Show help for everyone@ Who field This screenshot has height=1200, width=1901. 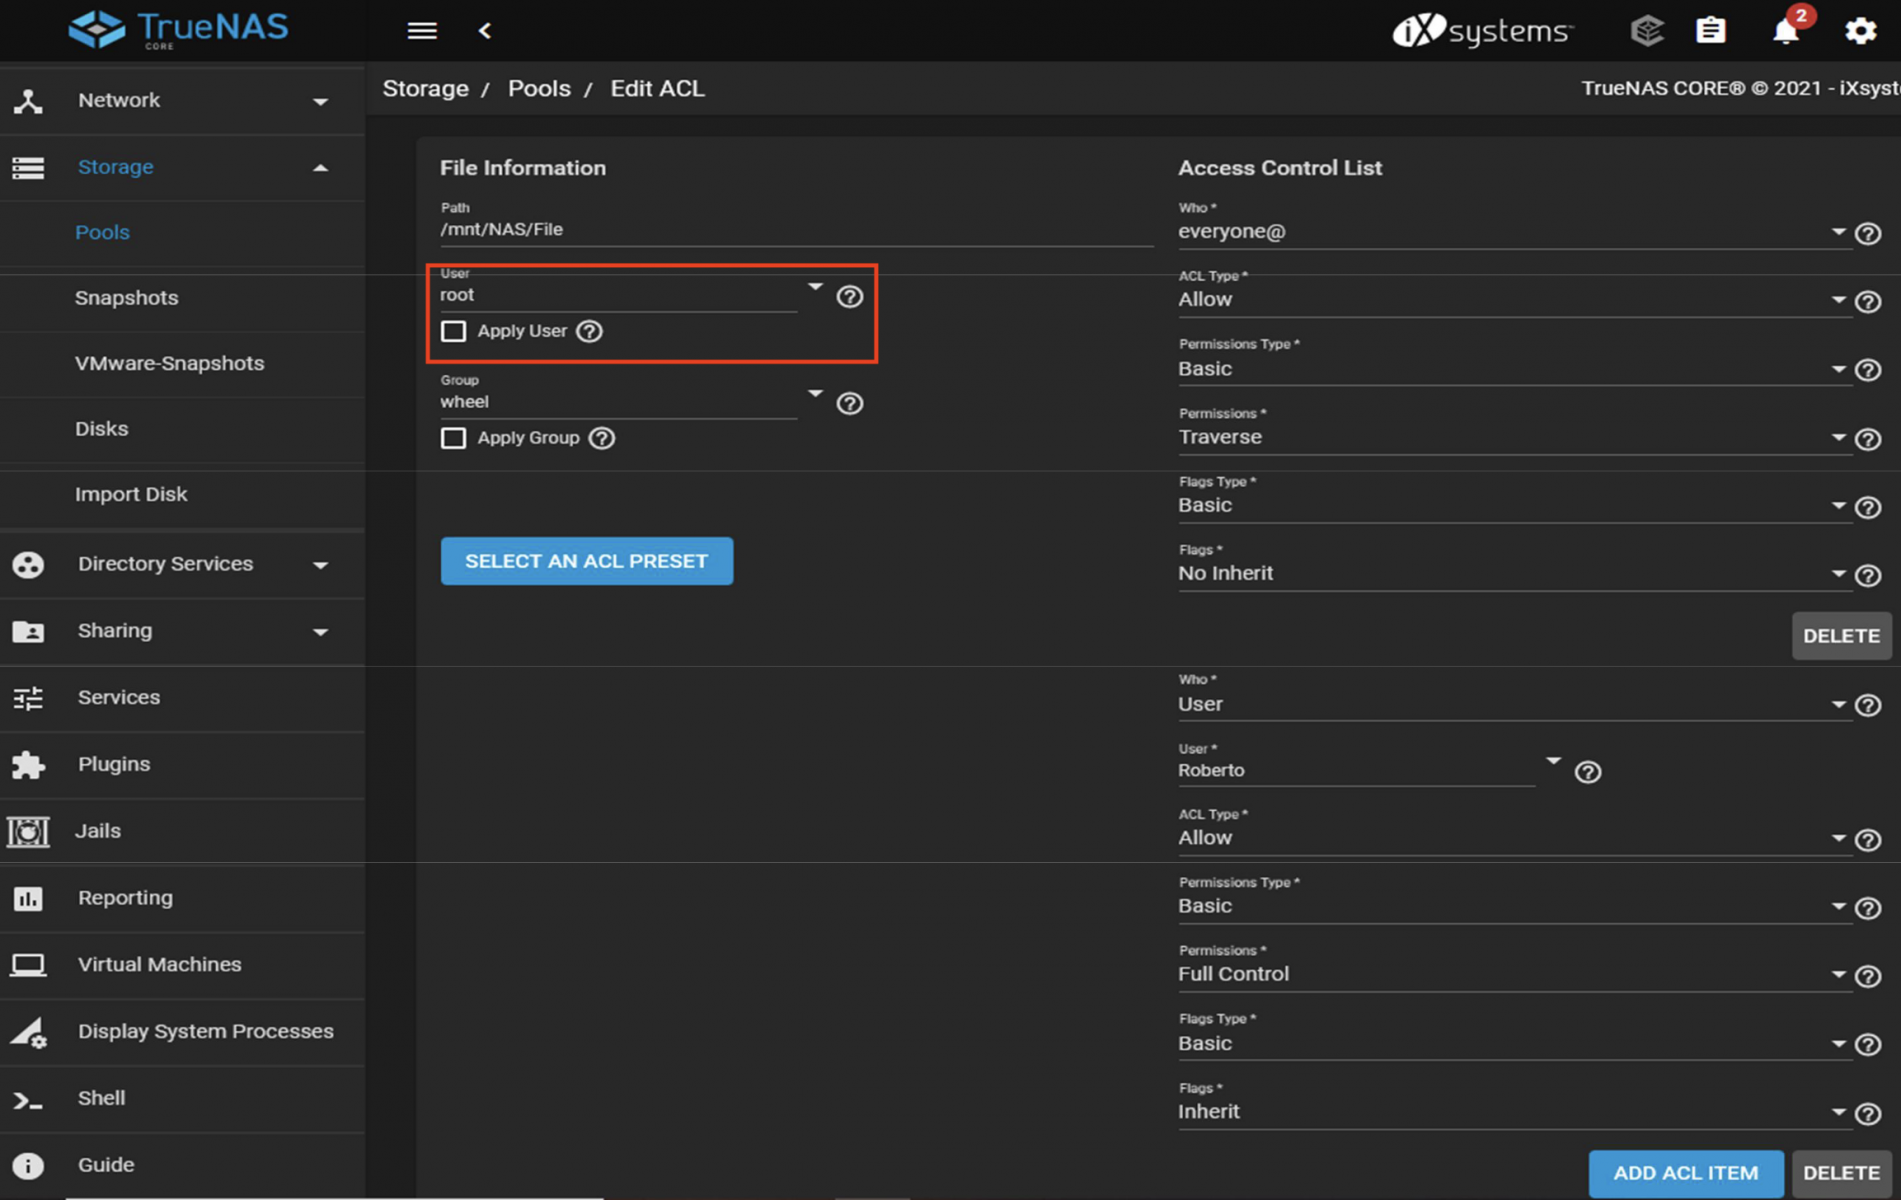tap(1868, 234)
